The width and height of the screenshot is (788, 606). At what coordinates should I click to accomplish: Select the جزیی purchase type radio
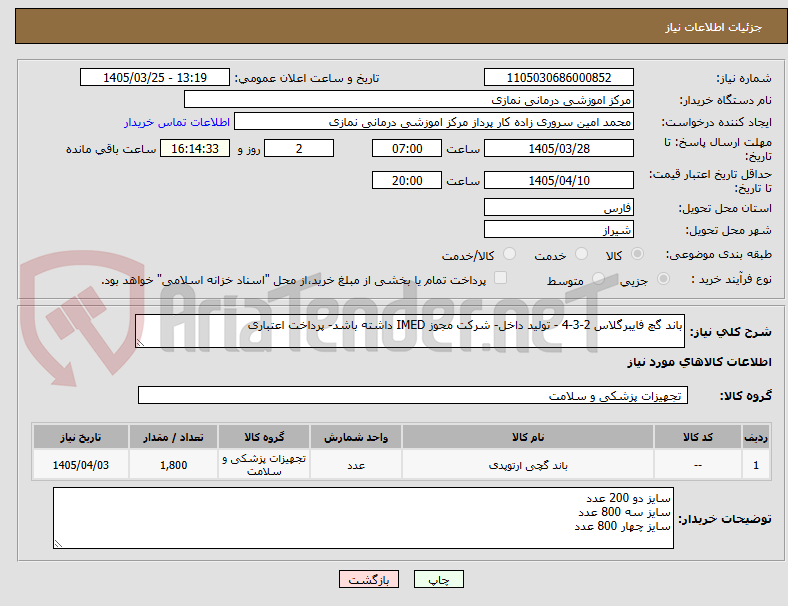[663, 278]
